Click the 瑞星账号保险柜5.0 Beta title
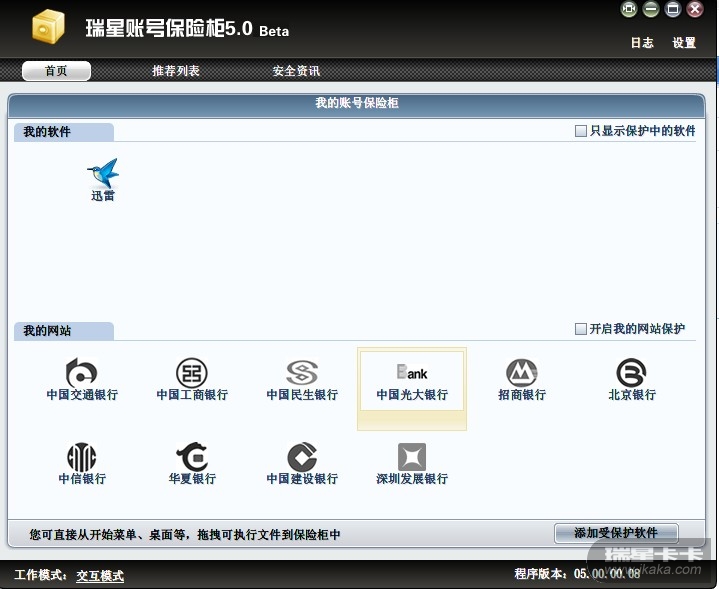This screenshot has width=719, height=589. [x=187, y=28]
